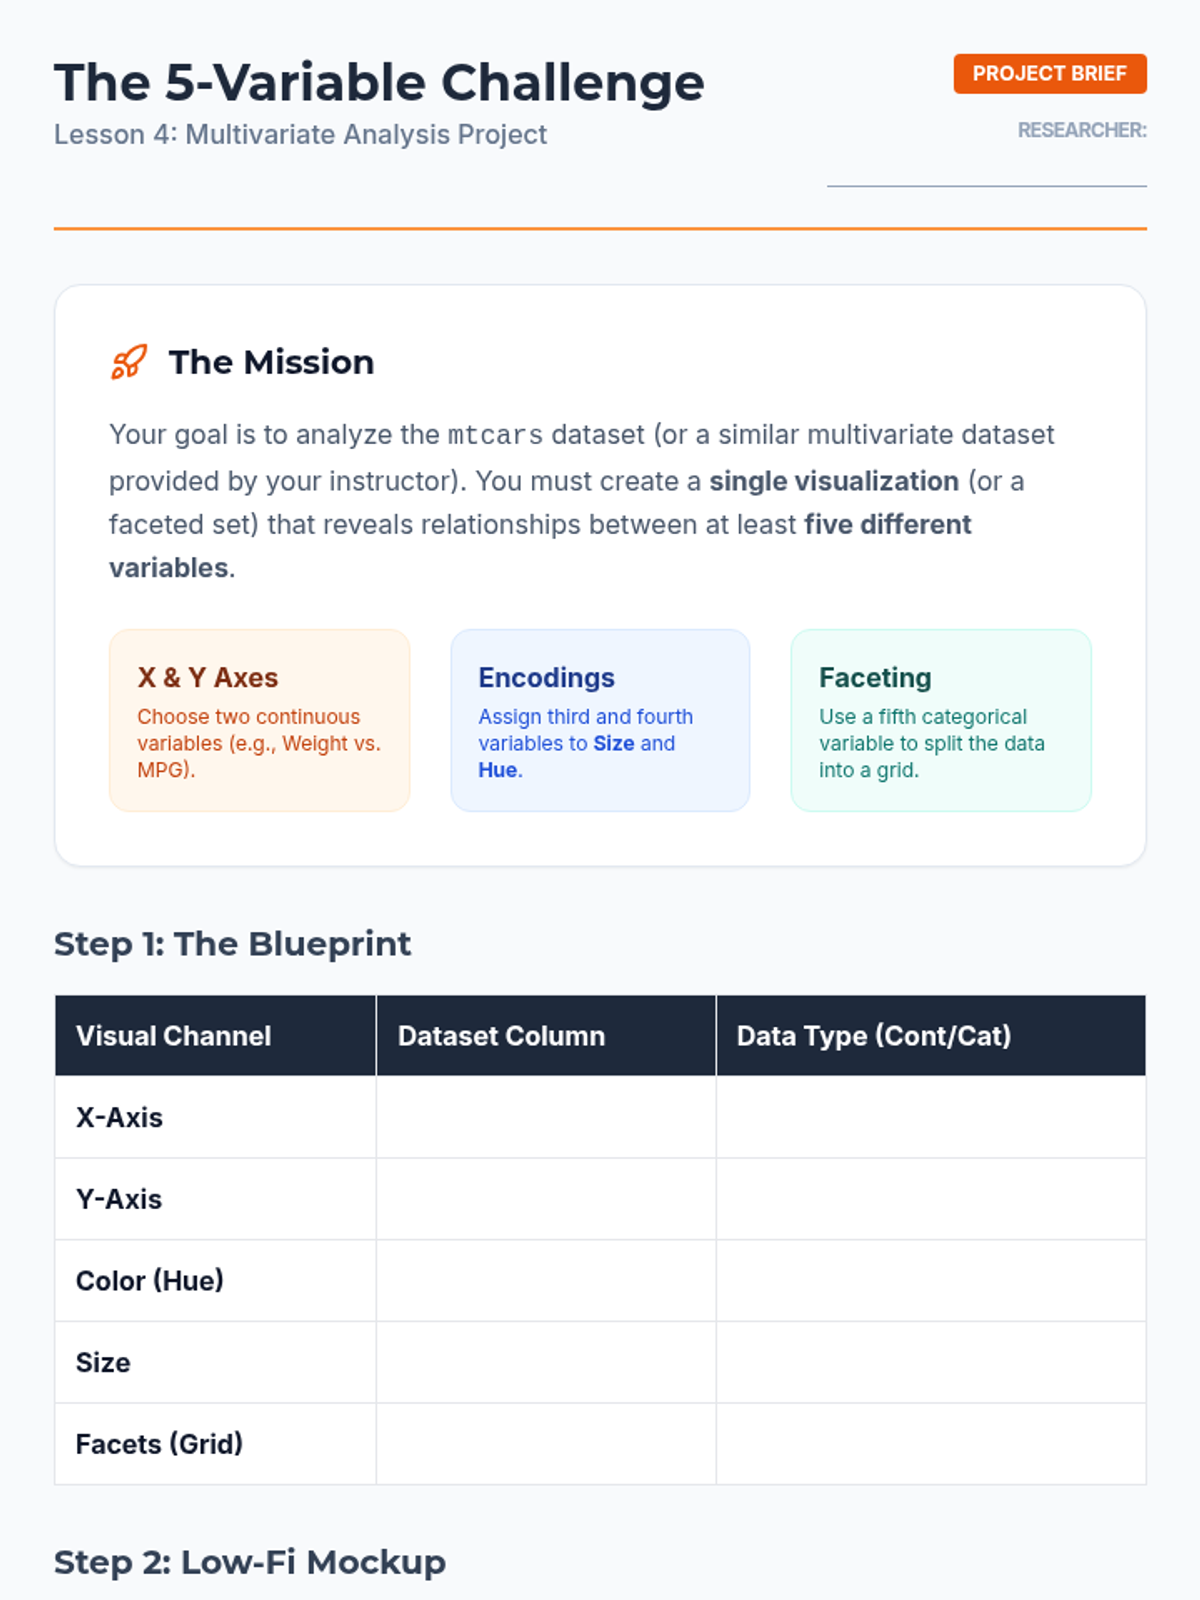The width and height of the screenshot is (1200, 1600).
Task: Click the Encodings card
Action: point(600,720)
